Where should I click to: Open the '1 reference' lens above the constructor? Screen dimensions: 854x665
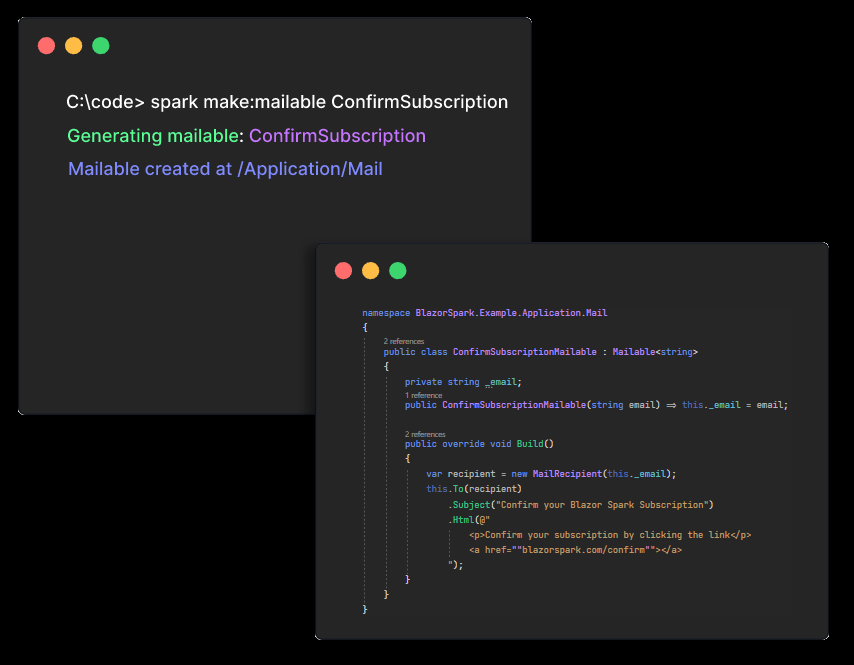[x=423, y=395]
